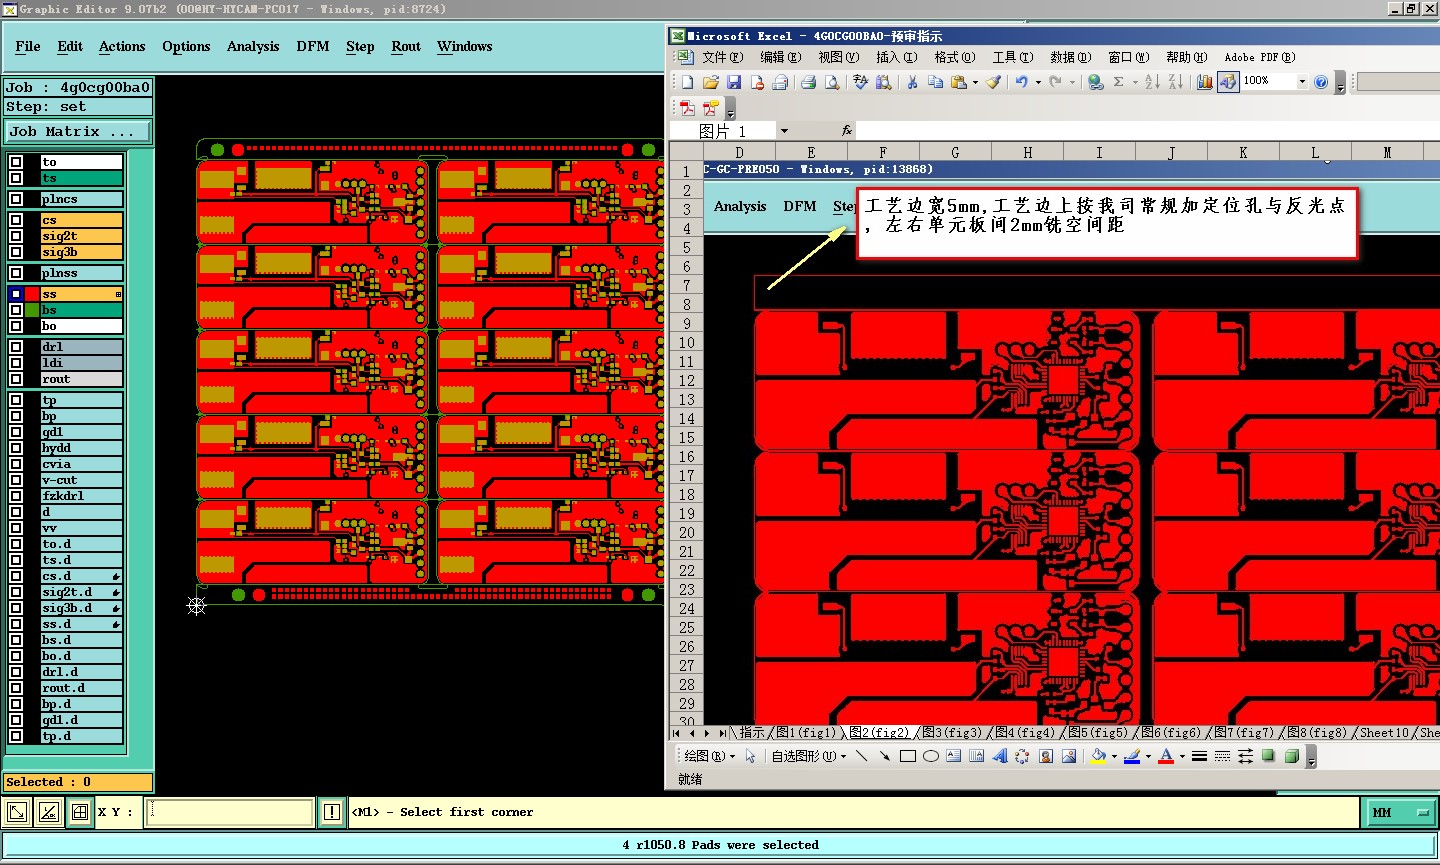Click the Format Painter brush icon

point(993,82)
